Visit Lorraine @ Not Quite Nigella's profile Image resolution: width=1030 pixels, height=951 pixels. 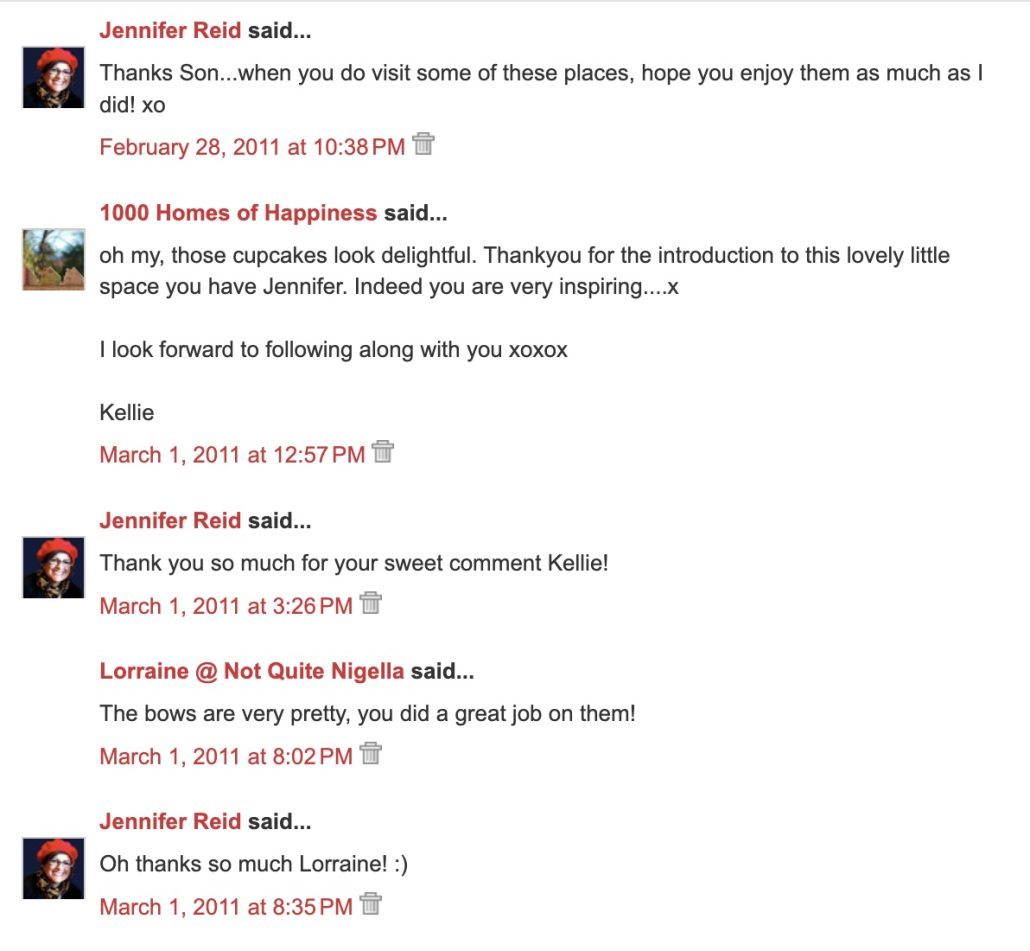pos(251,671)
